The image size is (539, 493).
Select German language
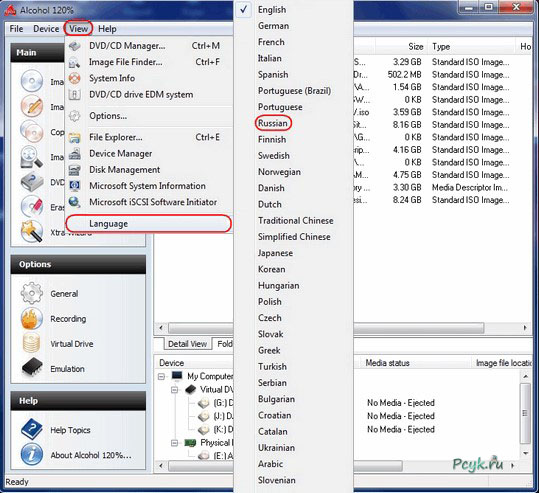coord(273,26)
